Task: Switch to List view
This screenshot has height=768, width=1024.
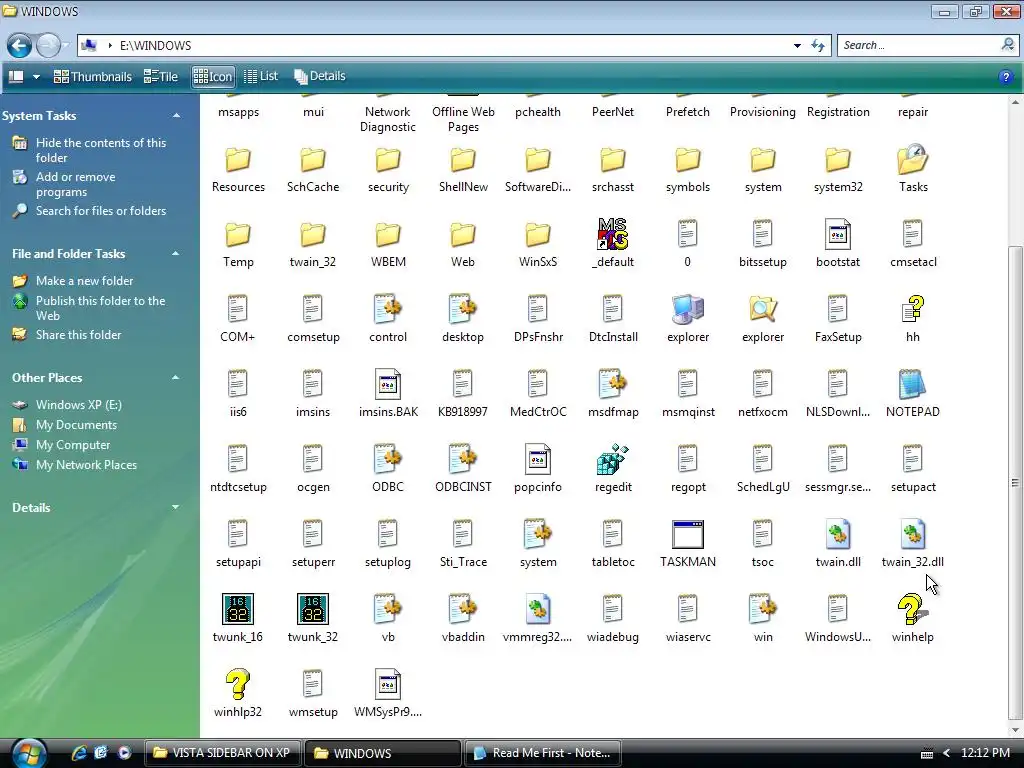Action: (x=261, y=76)
